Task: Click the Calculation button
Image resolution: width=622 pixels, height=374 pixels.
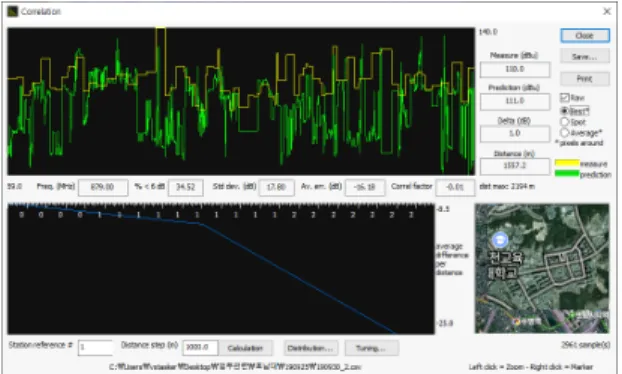Action: pos(246,348)
